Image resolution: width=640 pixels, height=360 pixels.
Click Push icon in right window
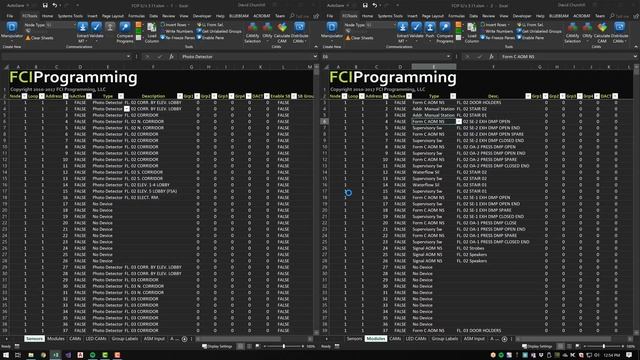430,27
